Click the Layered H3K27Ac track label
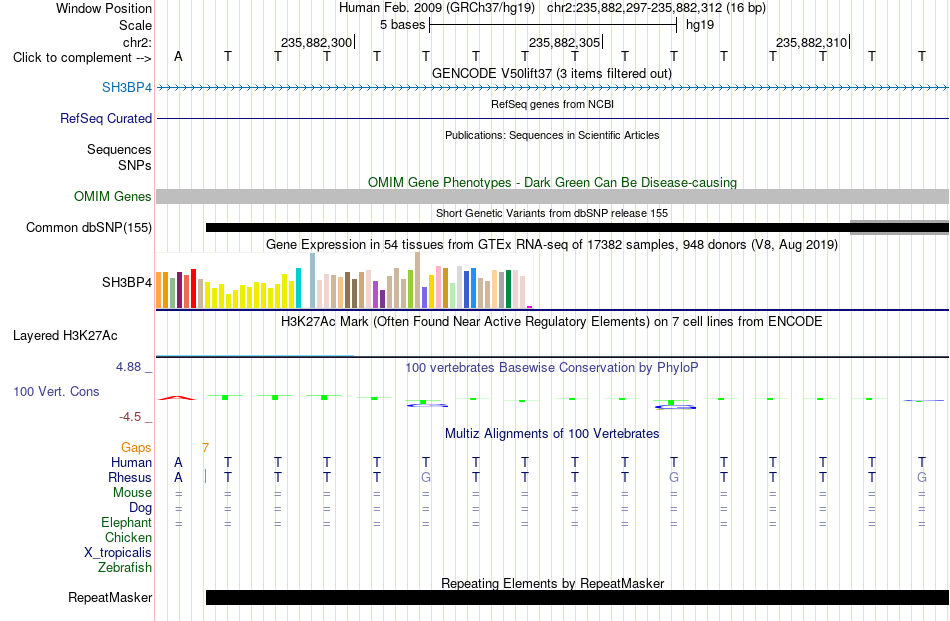The height and width of the screenshot is (621, 950). click(65, 336)
